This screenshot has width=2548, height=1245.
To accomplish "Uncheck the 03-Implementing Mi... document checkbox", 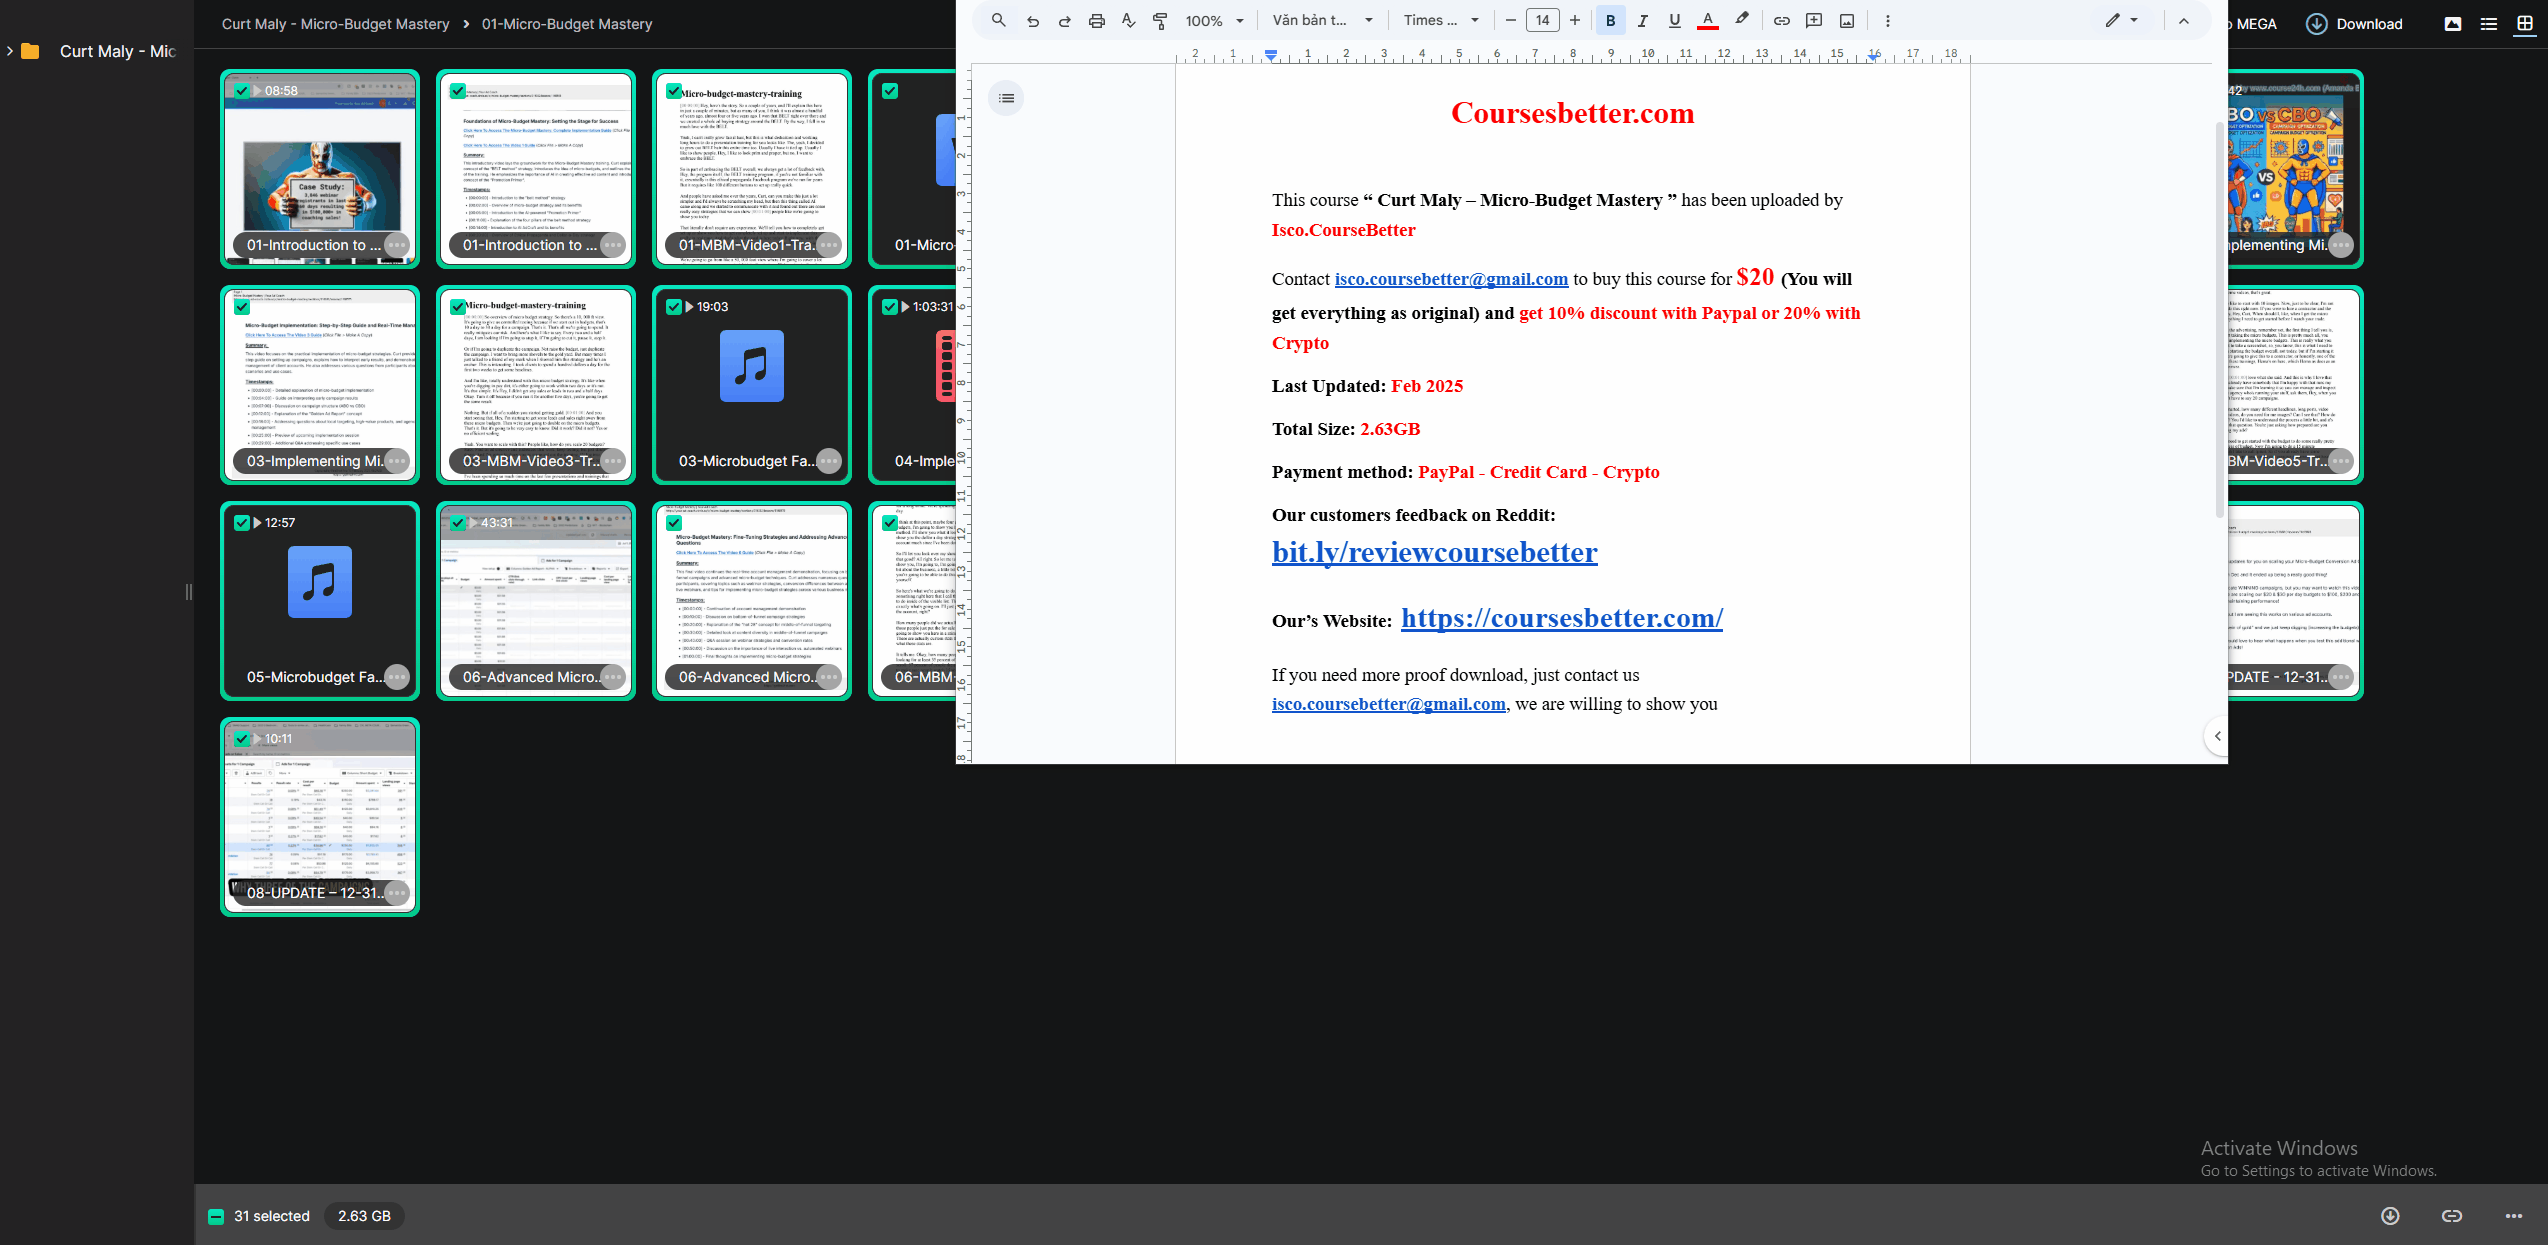I will 242,307.
